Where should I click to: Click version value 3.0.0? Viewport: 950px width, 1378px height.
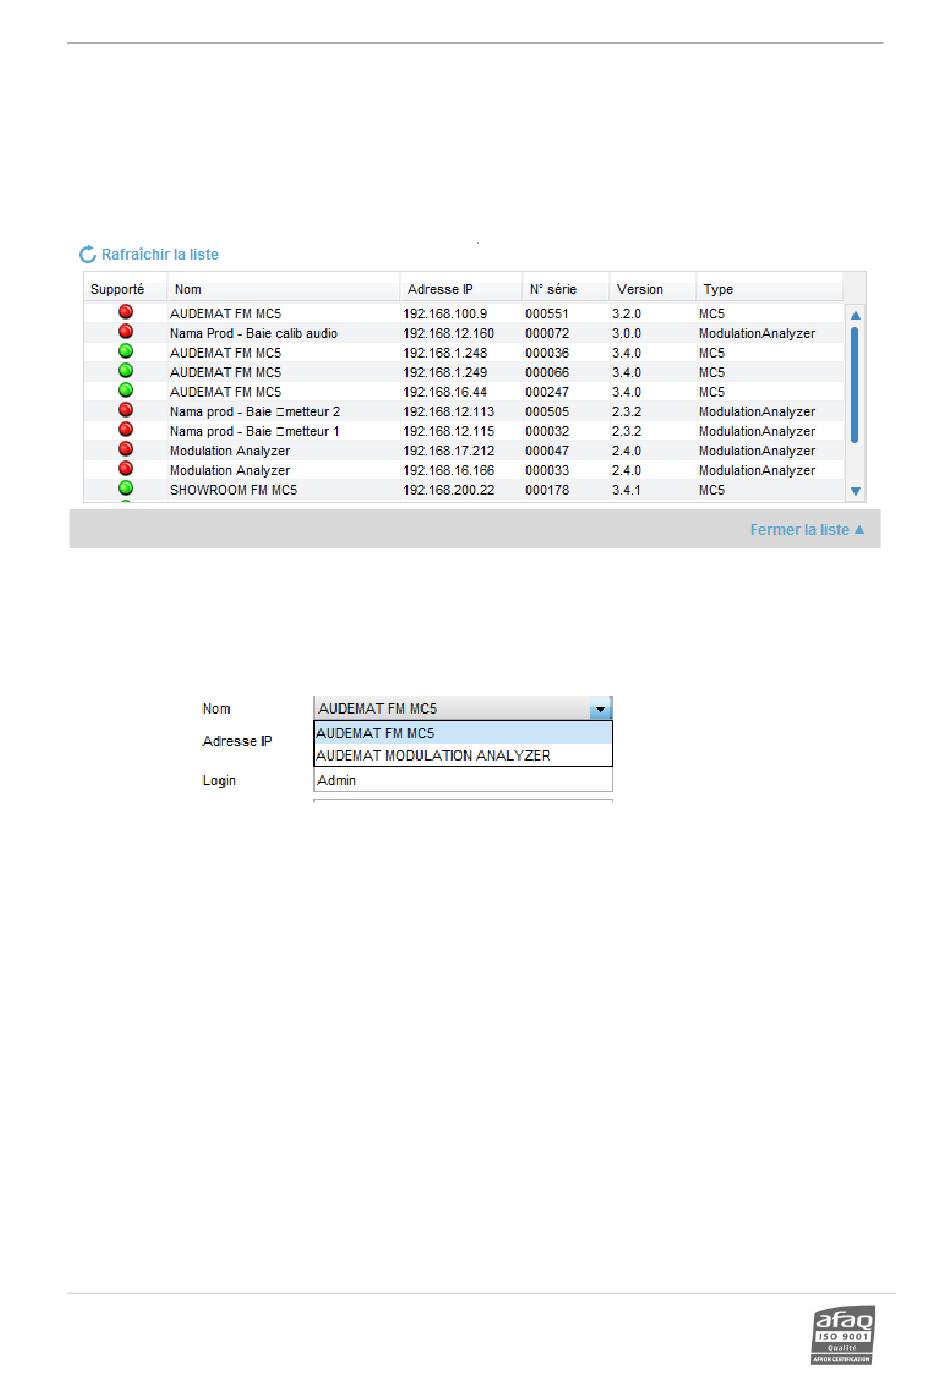click(x=627, y=333)
